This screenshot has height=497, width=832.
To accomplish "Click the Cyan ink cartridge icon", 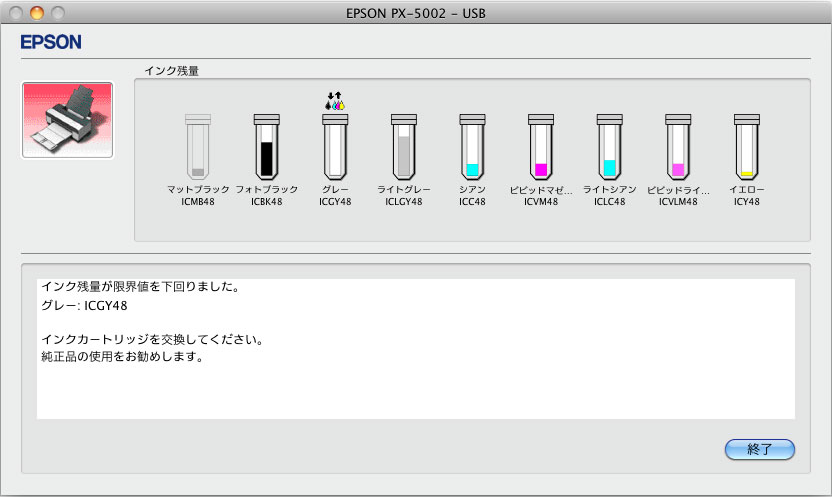I will point(472,147).
